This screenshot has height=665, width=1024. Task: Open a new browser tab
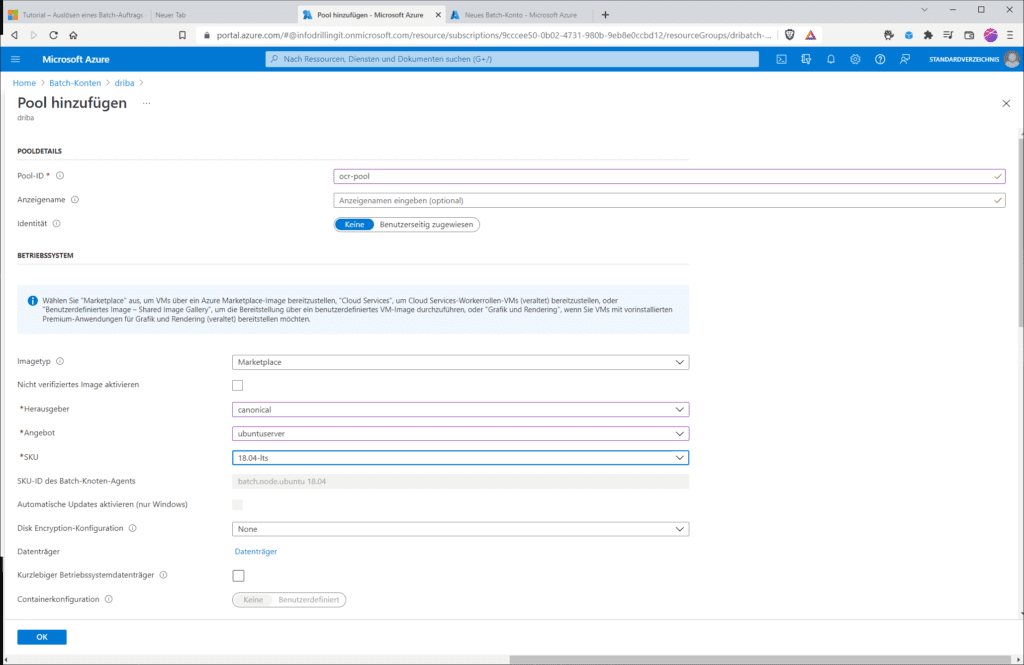[x=605, y=14]
